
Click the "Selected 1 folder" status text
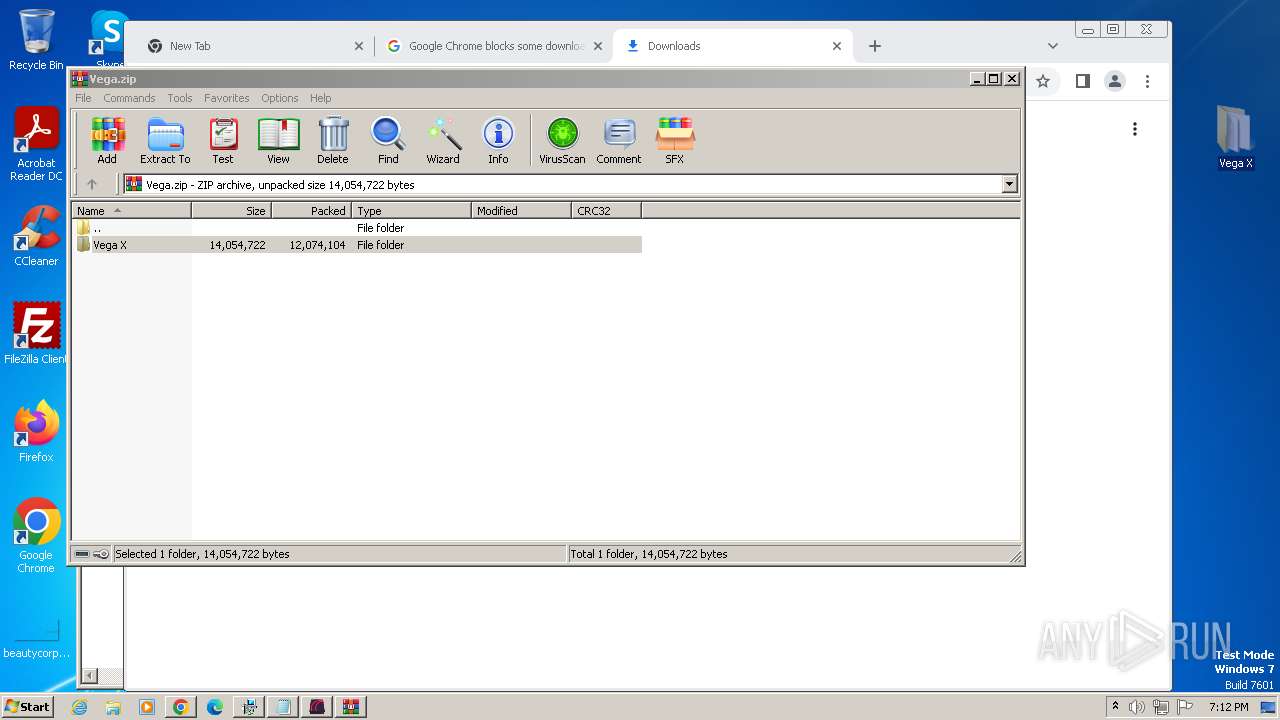coord(202,554)
